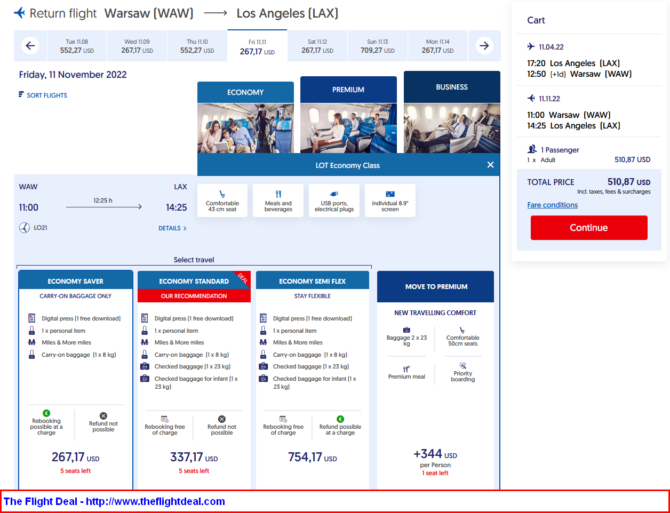Click the Premium meal icon

406,369
